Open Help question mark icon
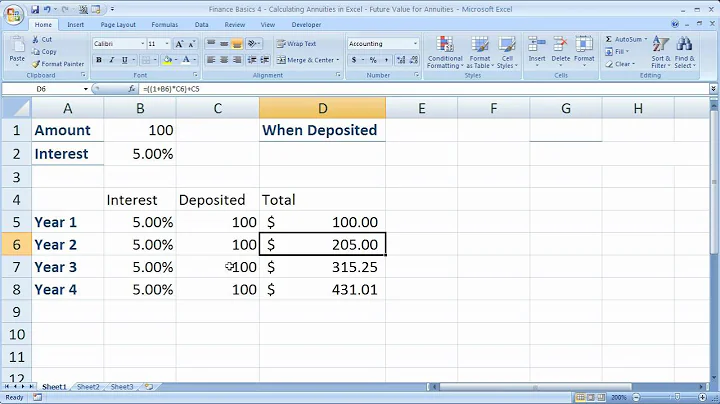 point(675,24)
